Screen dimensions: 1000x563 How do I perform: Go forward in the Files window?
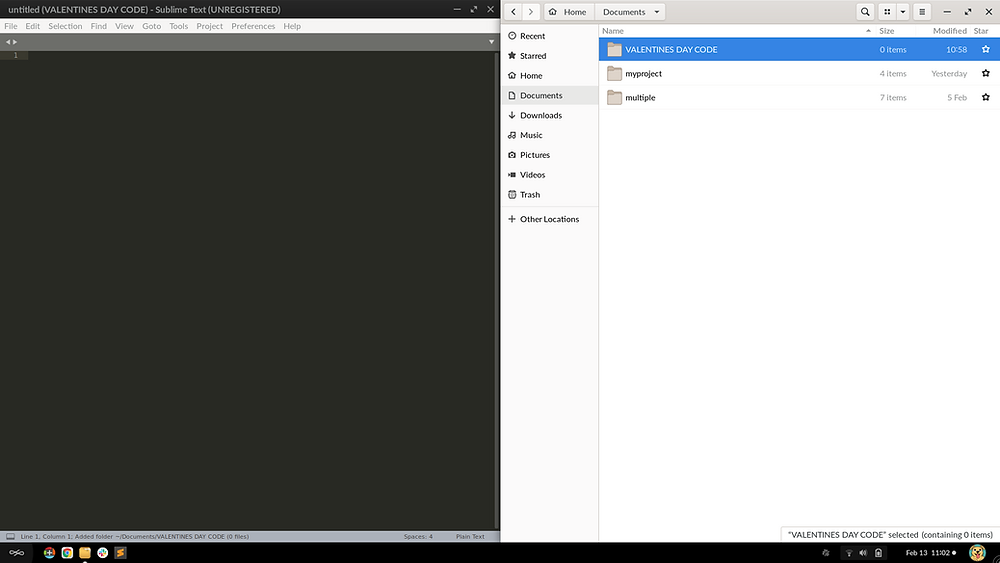click(x=531, y=11)
